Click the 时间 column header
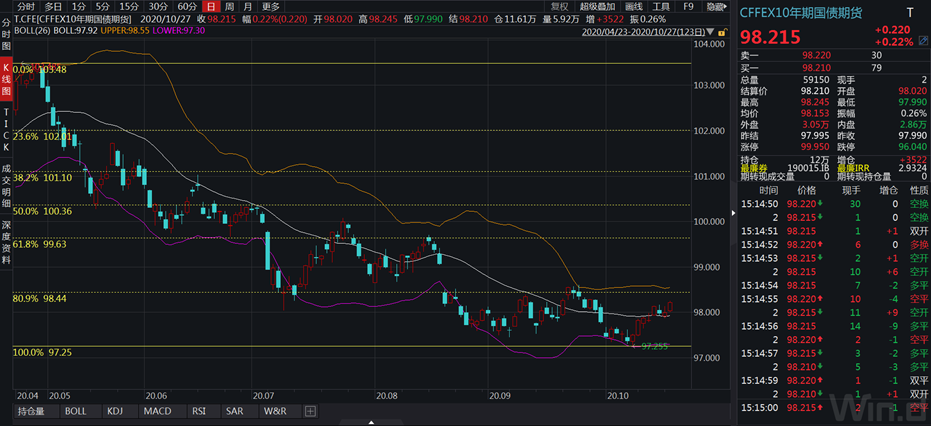This screenshot has width=931, height=426. [x=768, y=190]
